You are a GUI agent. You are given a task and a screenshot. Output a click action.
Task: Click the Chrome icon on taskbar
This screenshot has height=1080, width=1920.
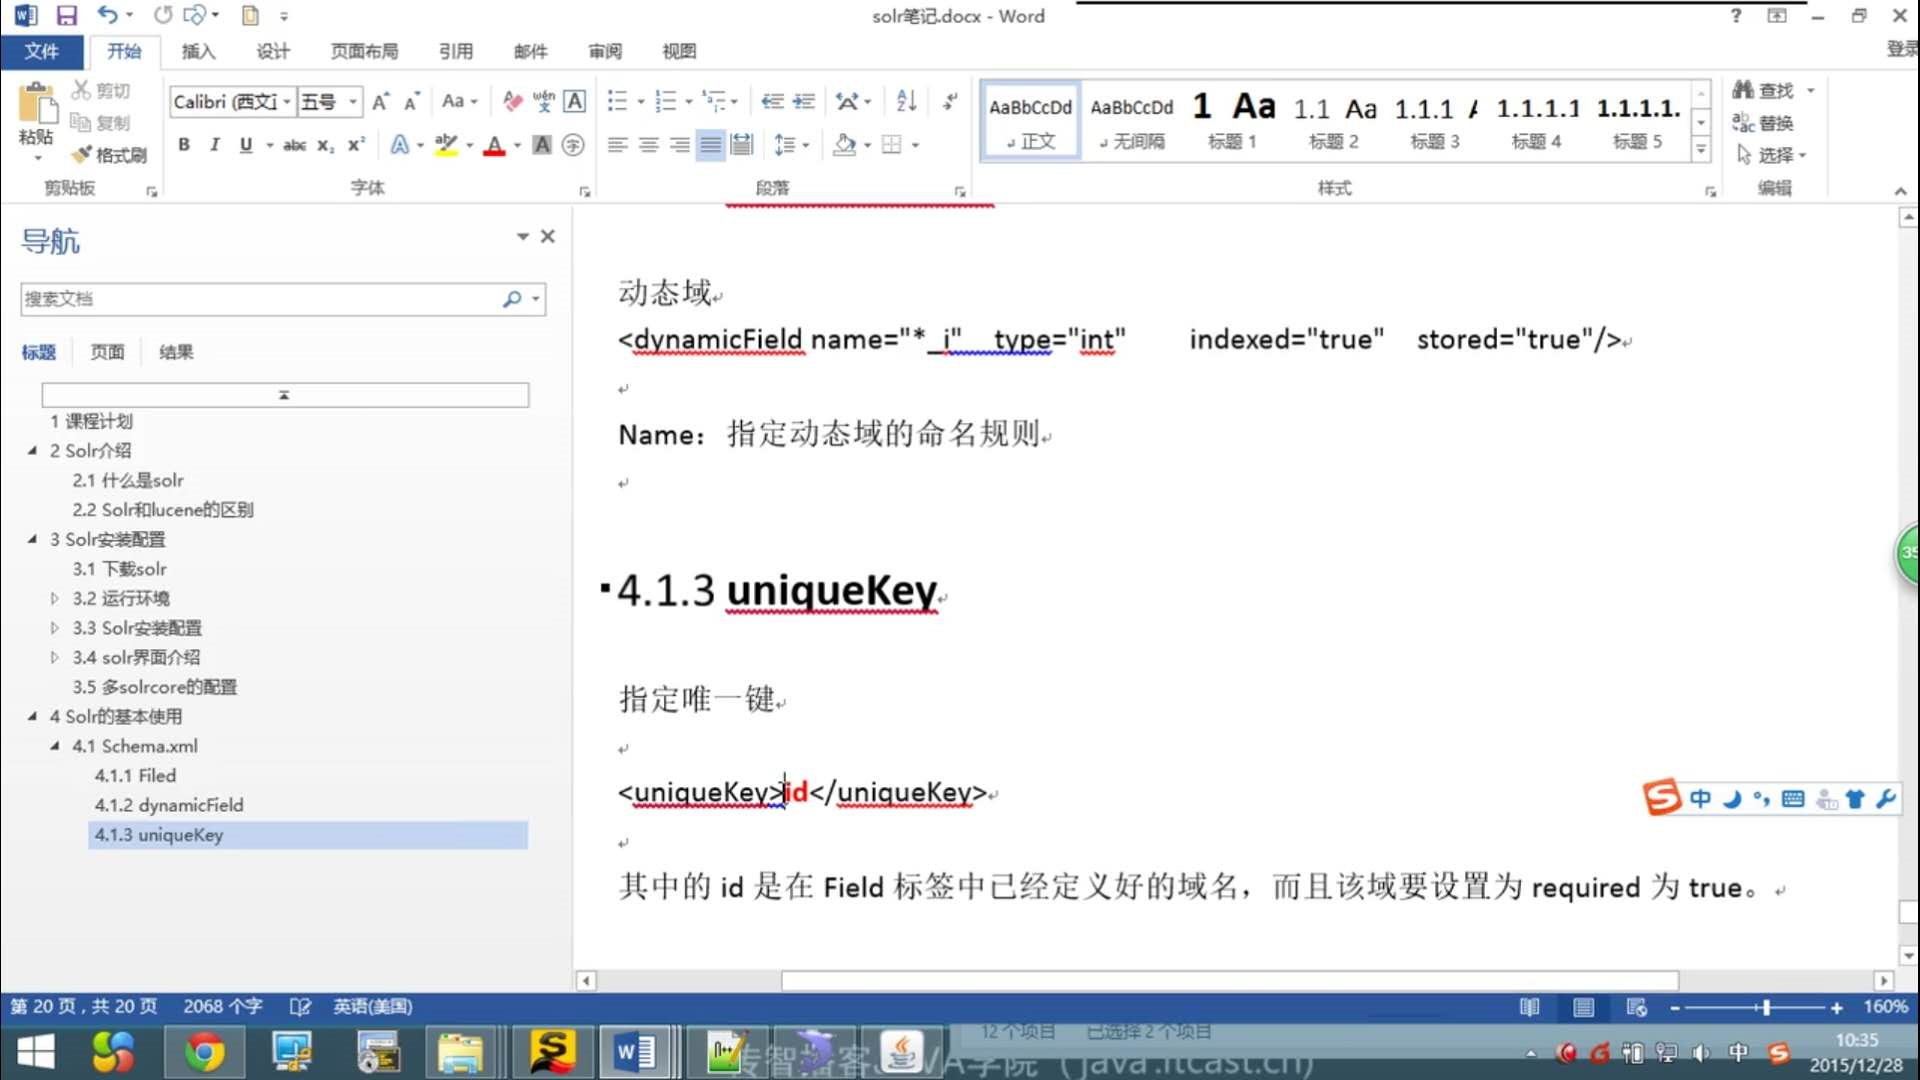[x=204, y=1053]
